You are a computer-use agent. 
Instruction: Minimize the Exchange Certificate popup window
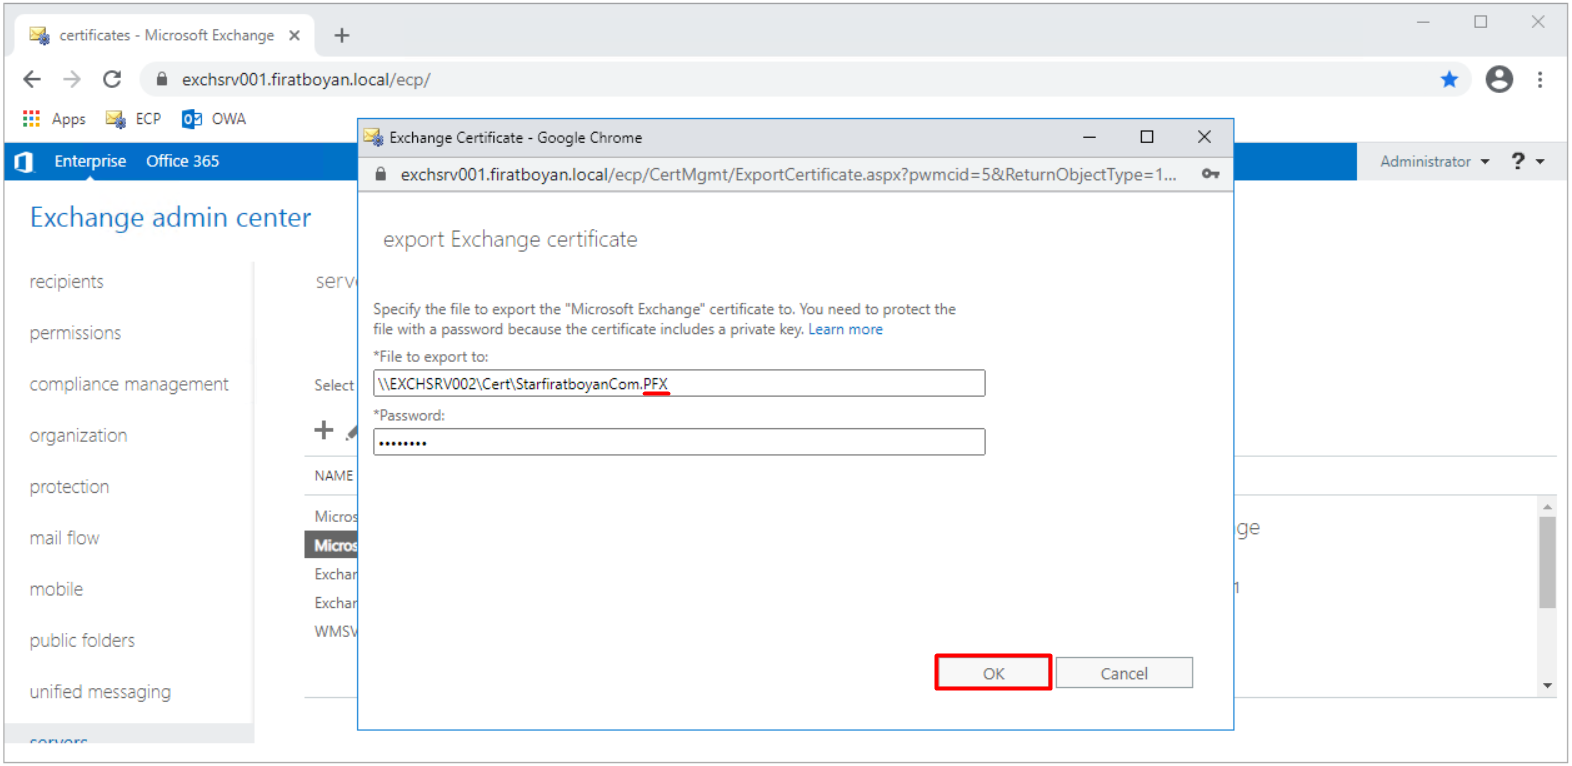(x=1089, y=137)
